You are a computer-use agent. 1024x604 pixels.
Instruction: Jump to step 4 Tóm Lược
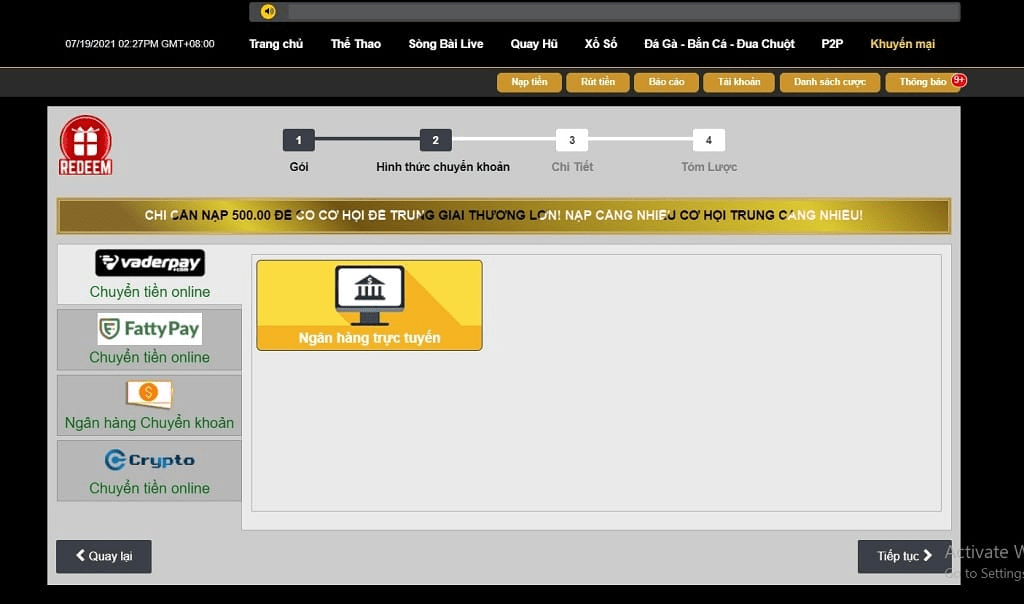708,141
